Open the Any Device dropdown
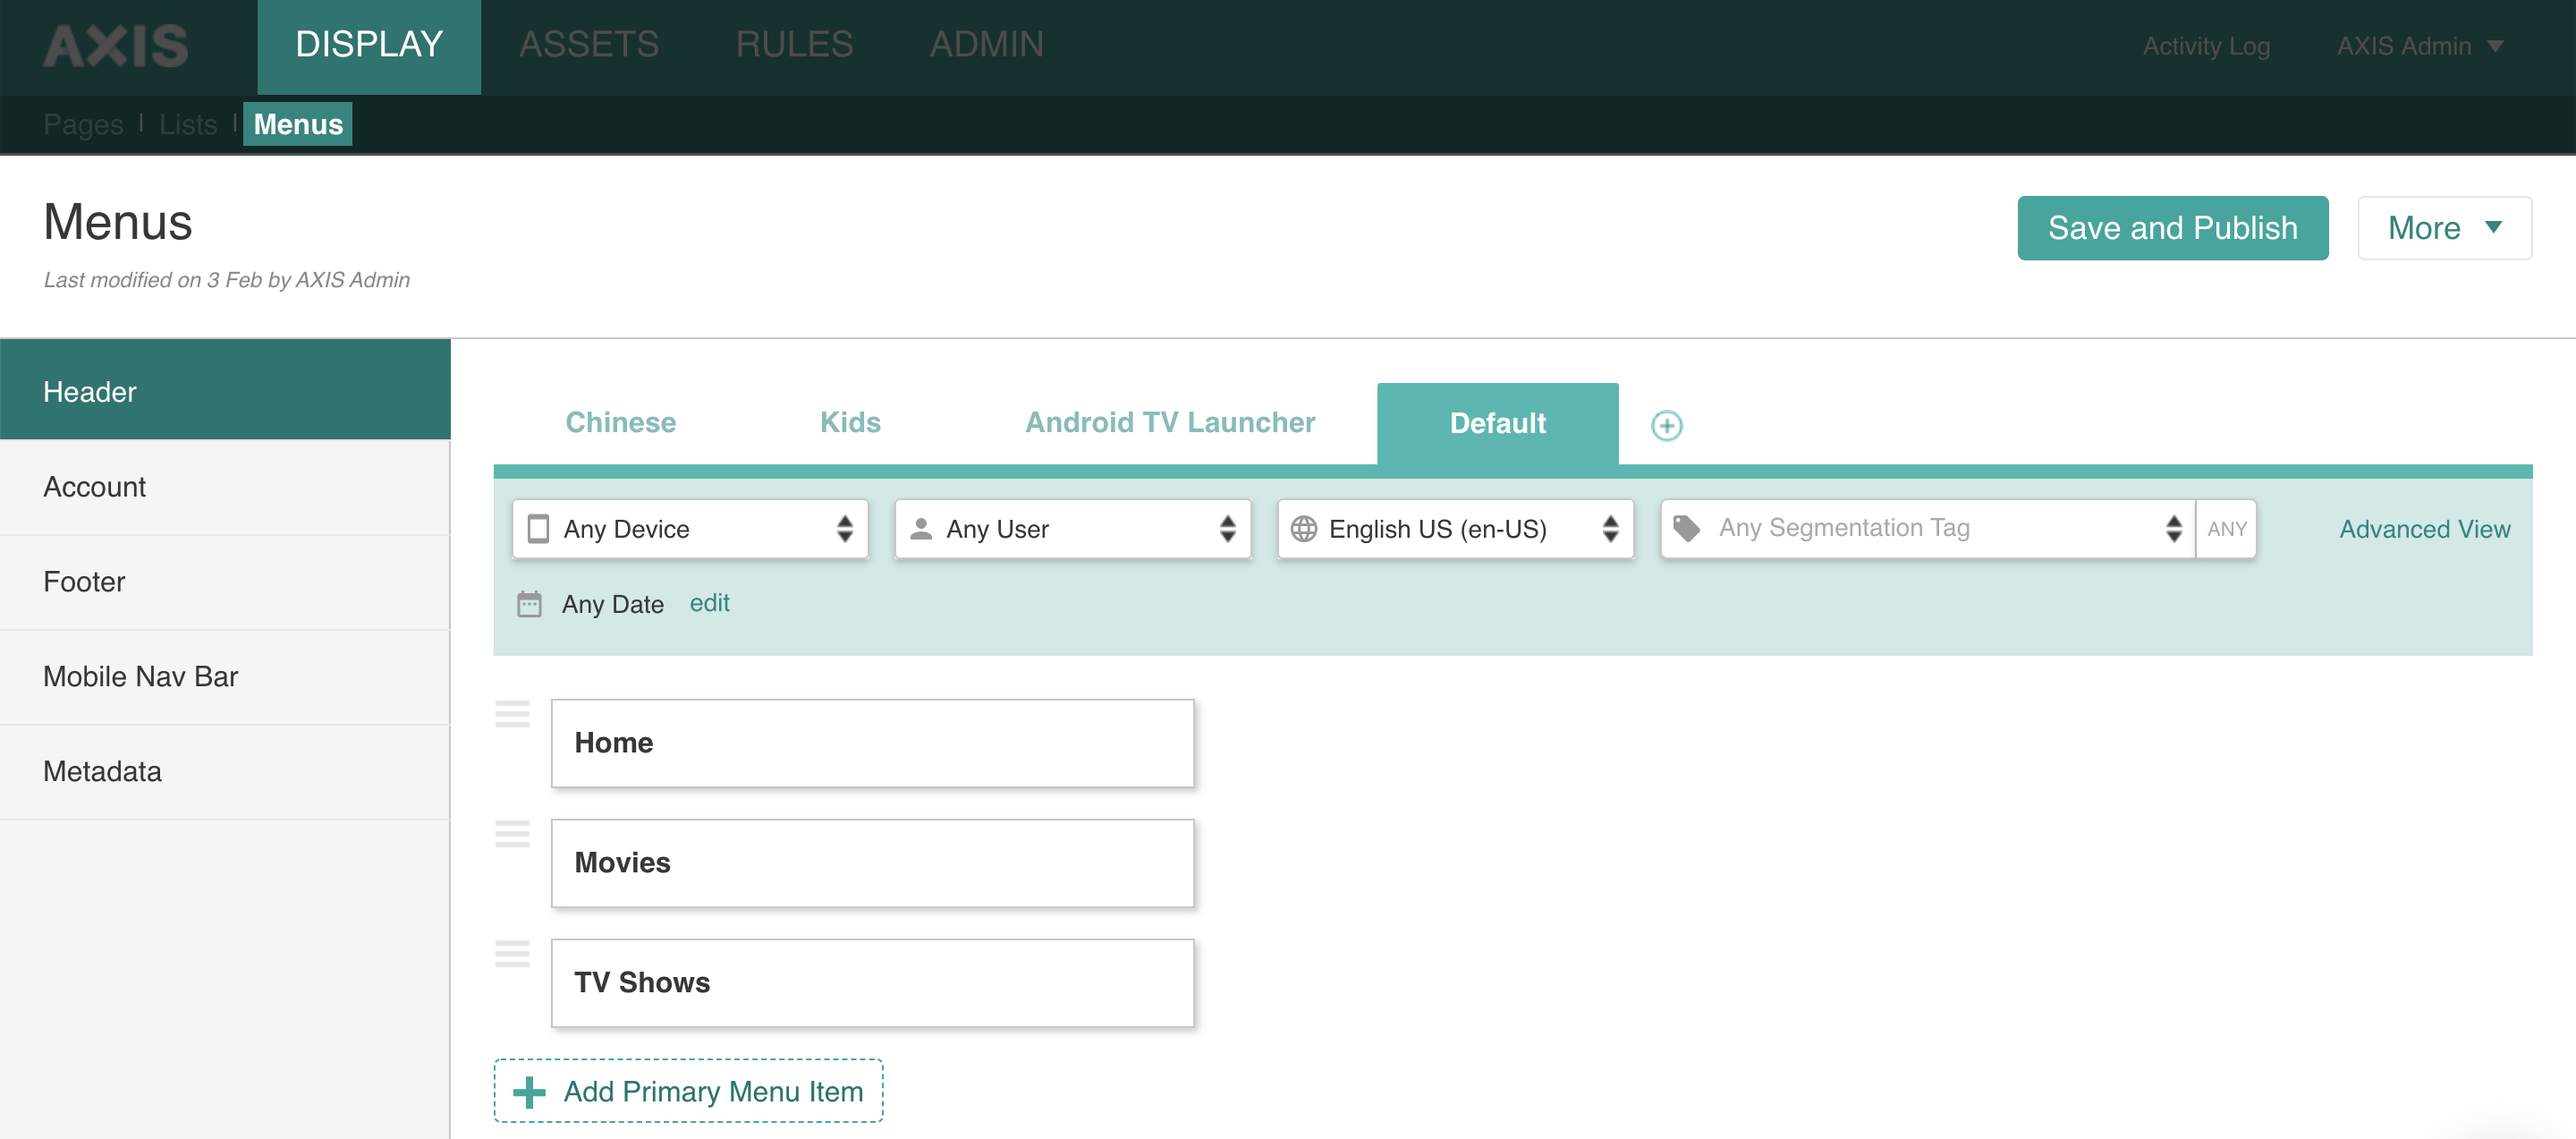This screenshot has width=2576, height=1139. (690, 529)
